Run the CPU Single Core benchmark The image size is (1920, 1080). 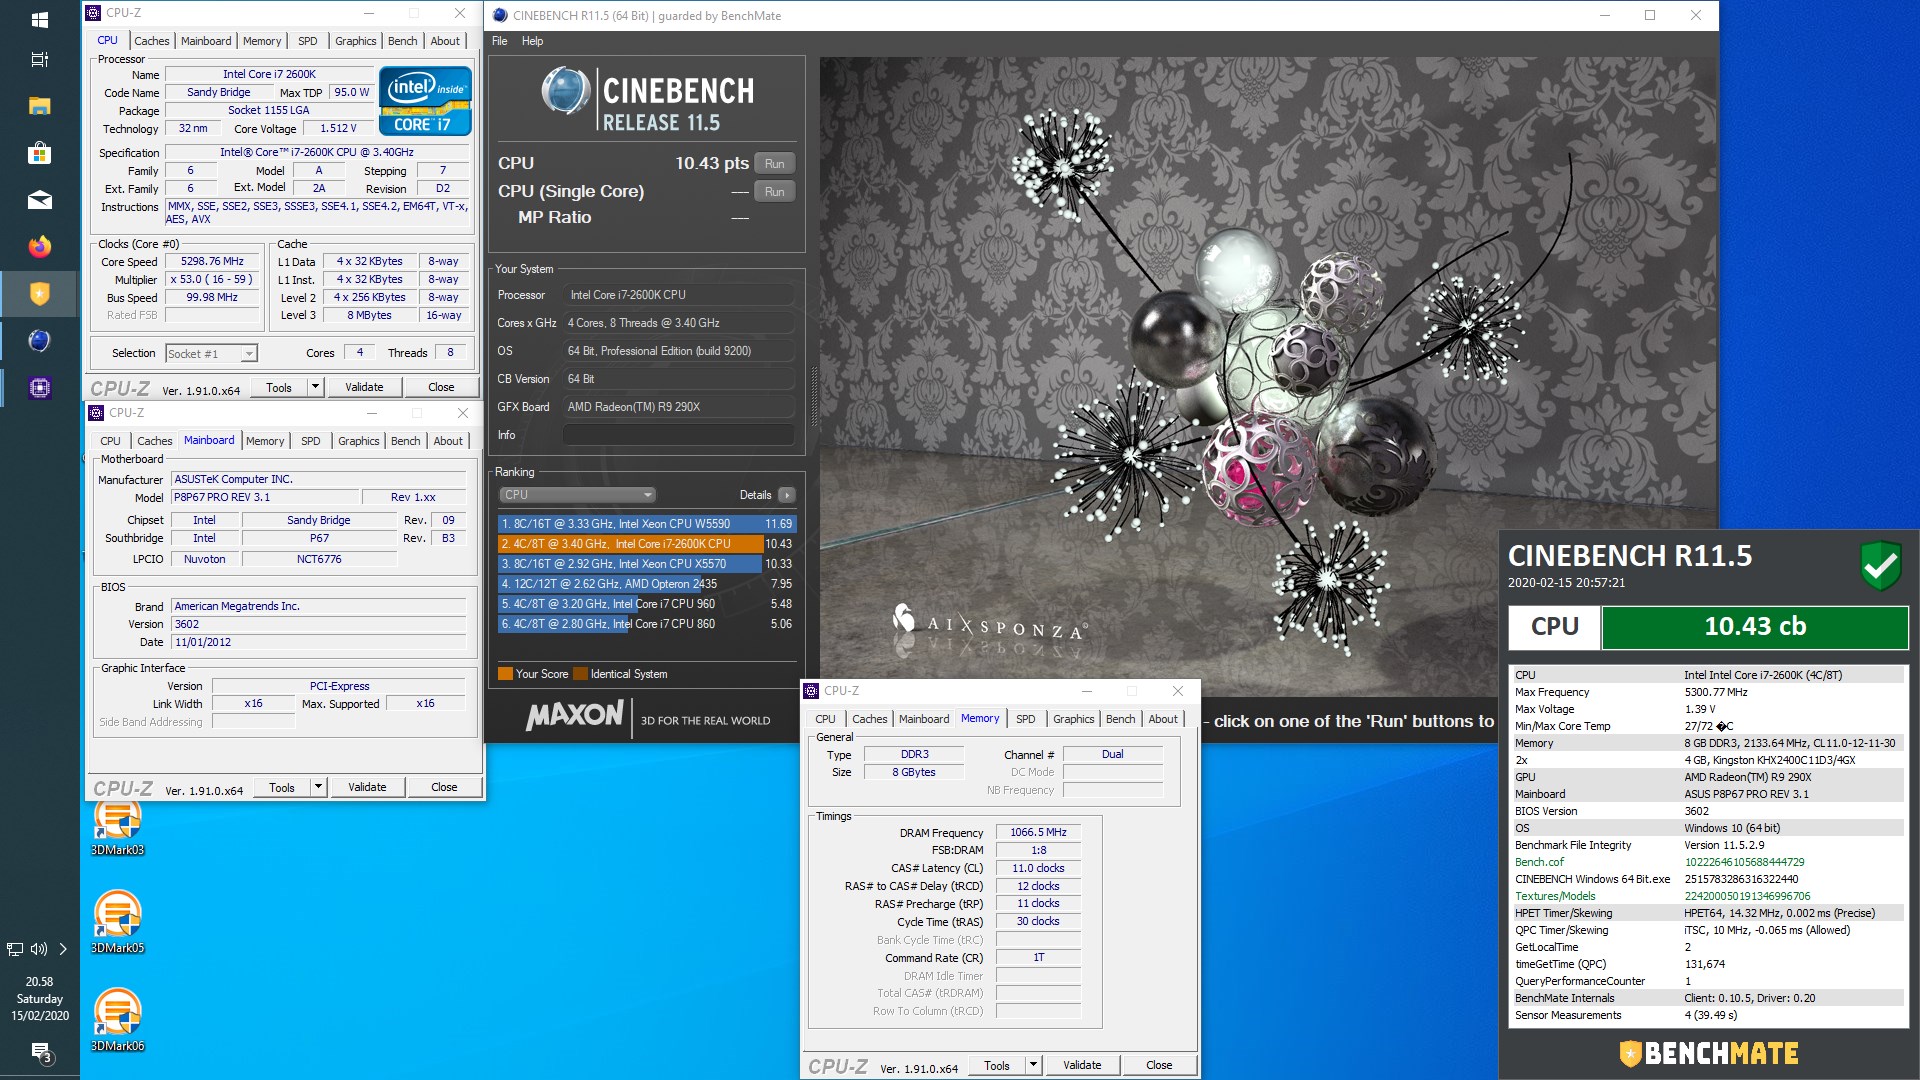click(x=775, y=192)
